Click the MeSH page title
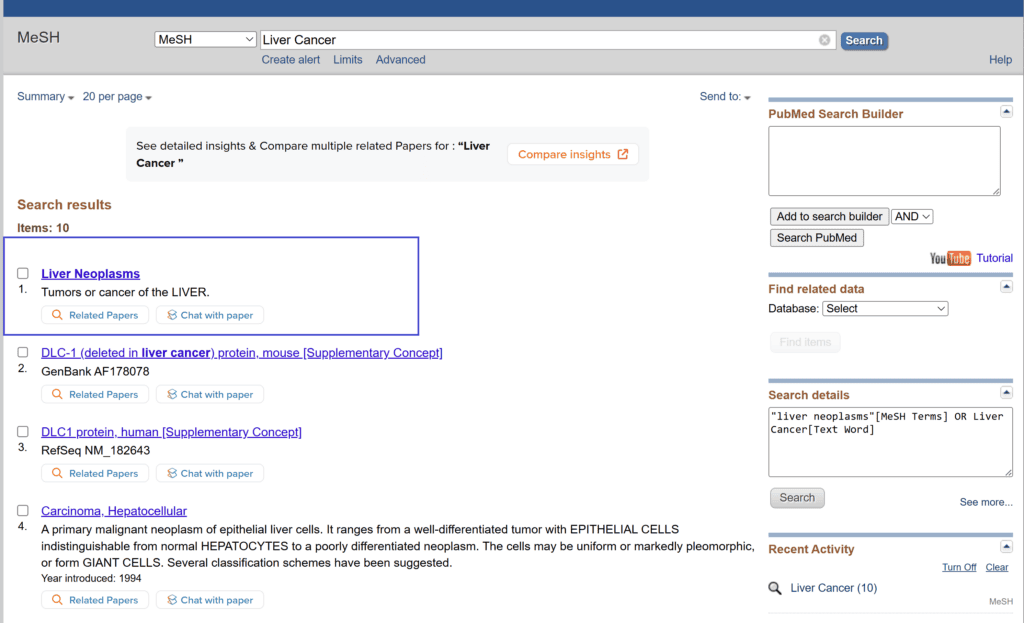 click(x=39, y=37)
